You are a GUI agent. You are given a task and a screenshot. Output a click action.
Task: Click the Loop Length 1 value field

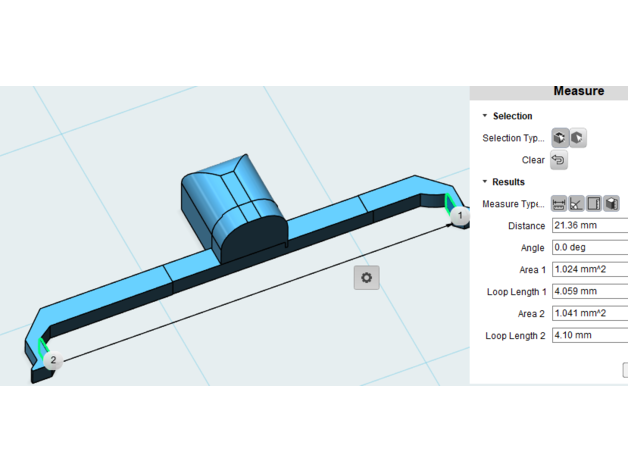tap(589, 292)
